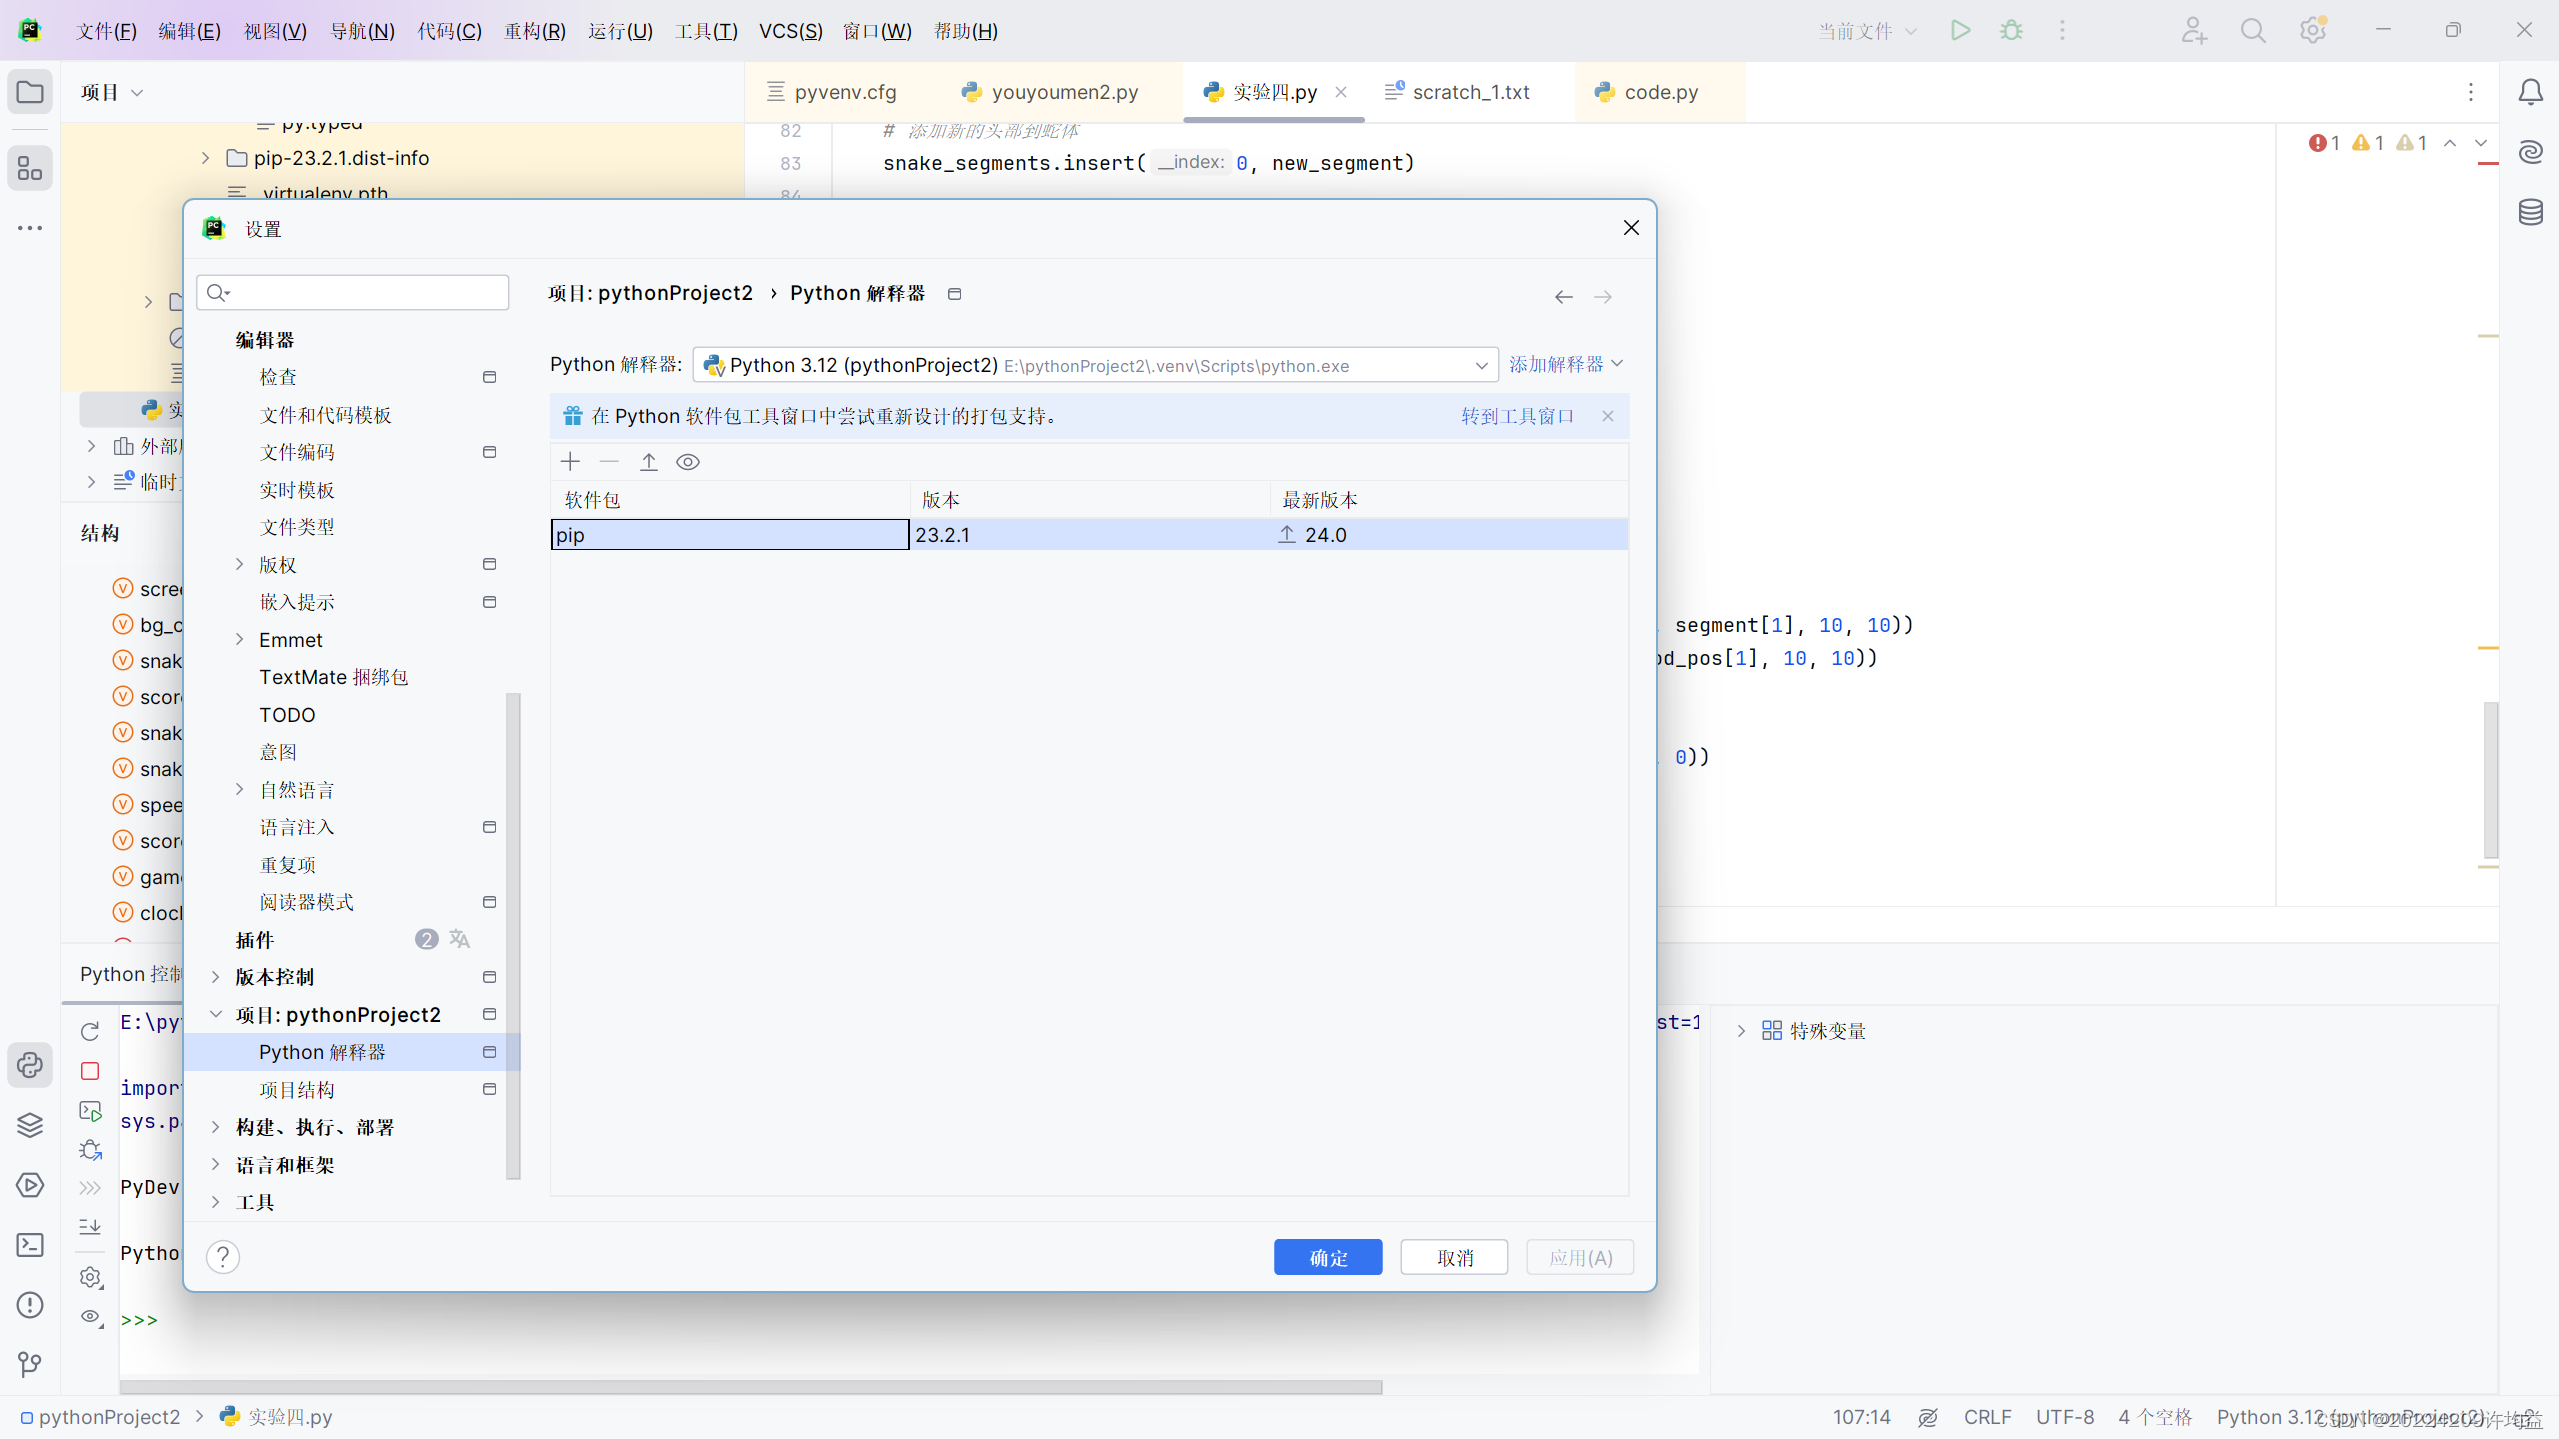
Task: Click 转到工具窗口 link
Action: pos(1517,416)
